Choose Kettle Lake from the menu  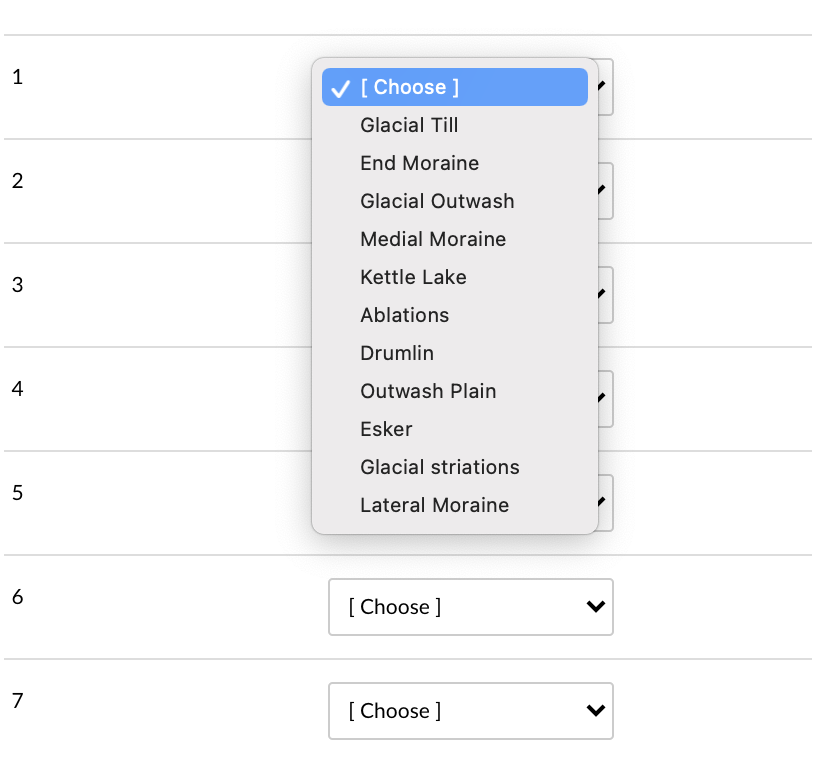point(413,277)
